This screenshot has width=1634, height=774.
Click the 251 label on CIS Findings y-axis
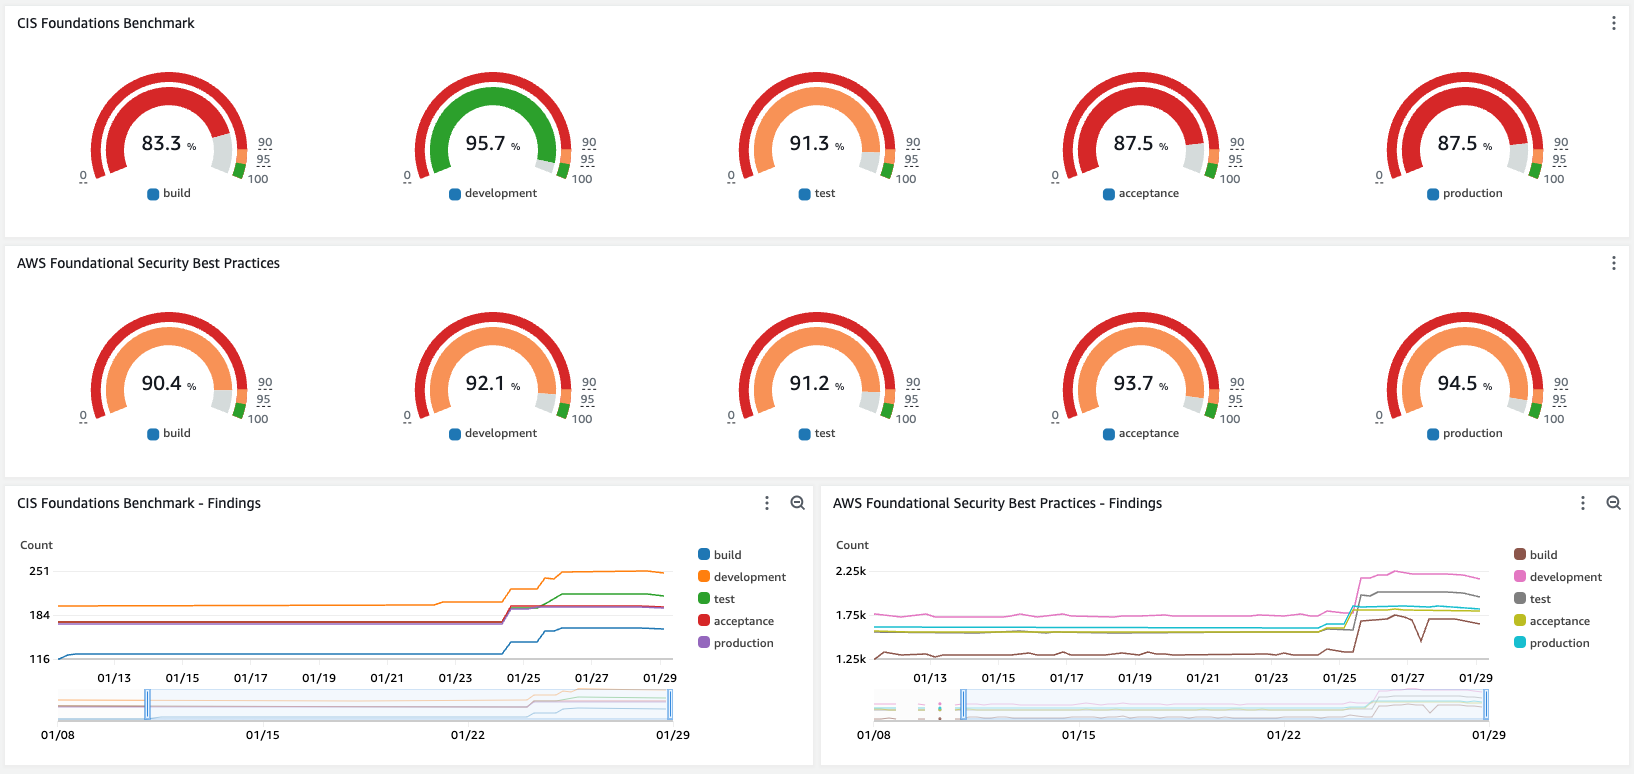[x=39, y=571]
